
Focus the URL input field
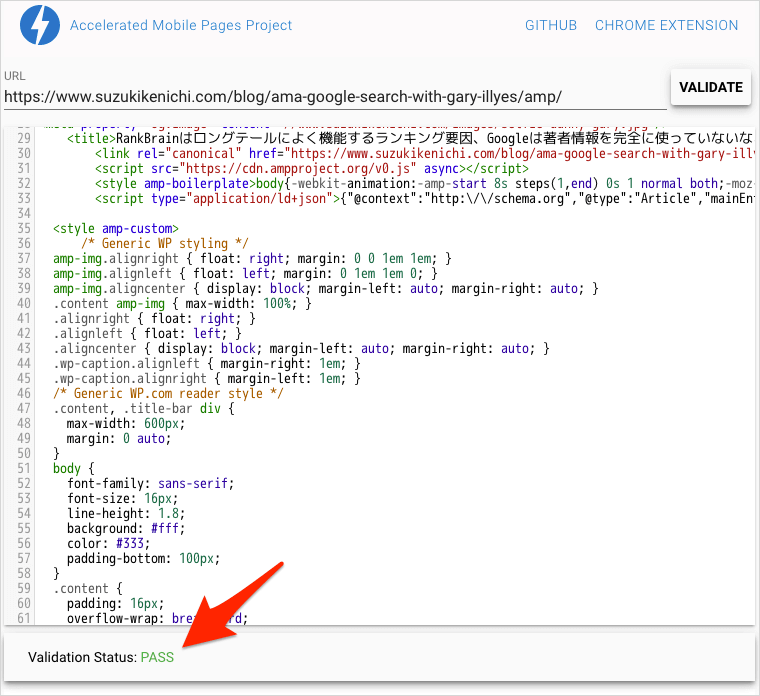coord(335,97)
